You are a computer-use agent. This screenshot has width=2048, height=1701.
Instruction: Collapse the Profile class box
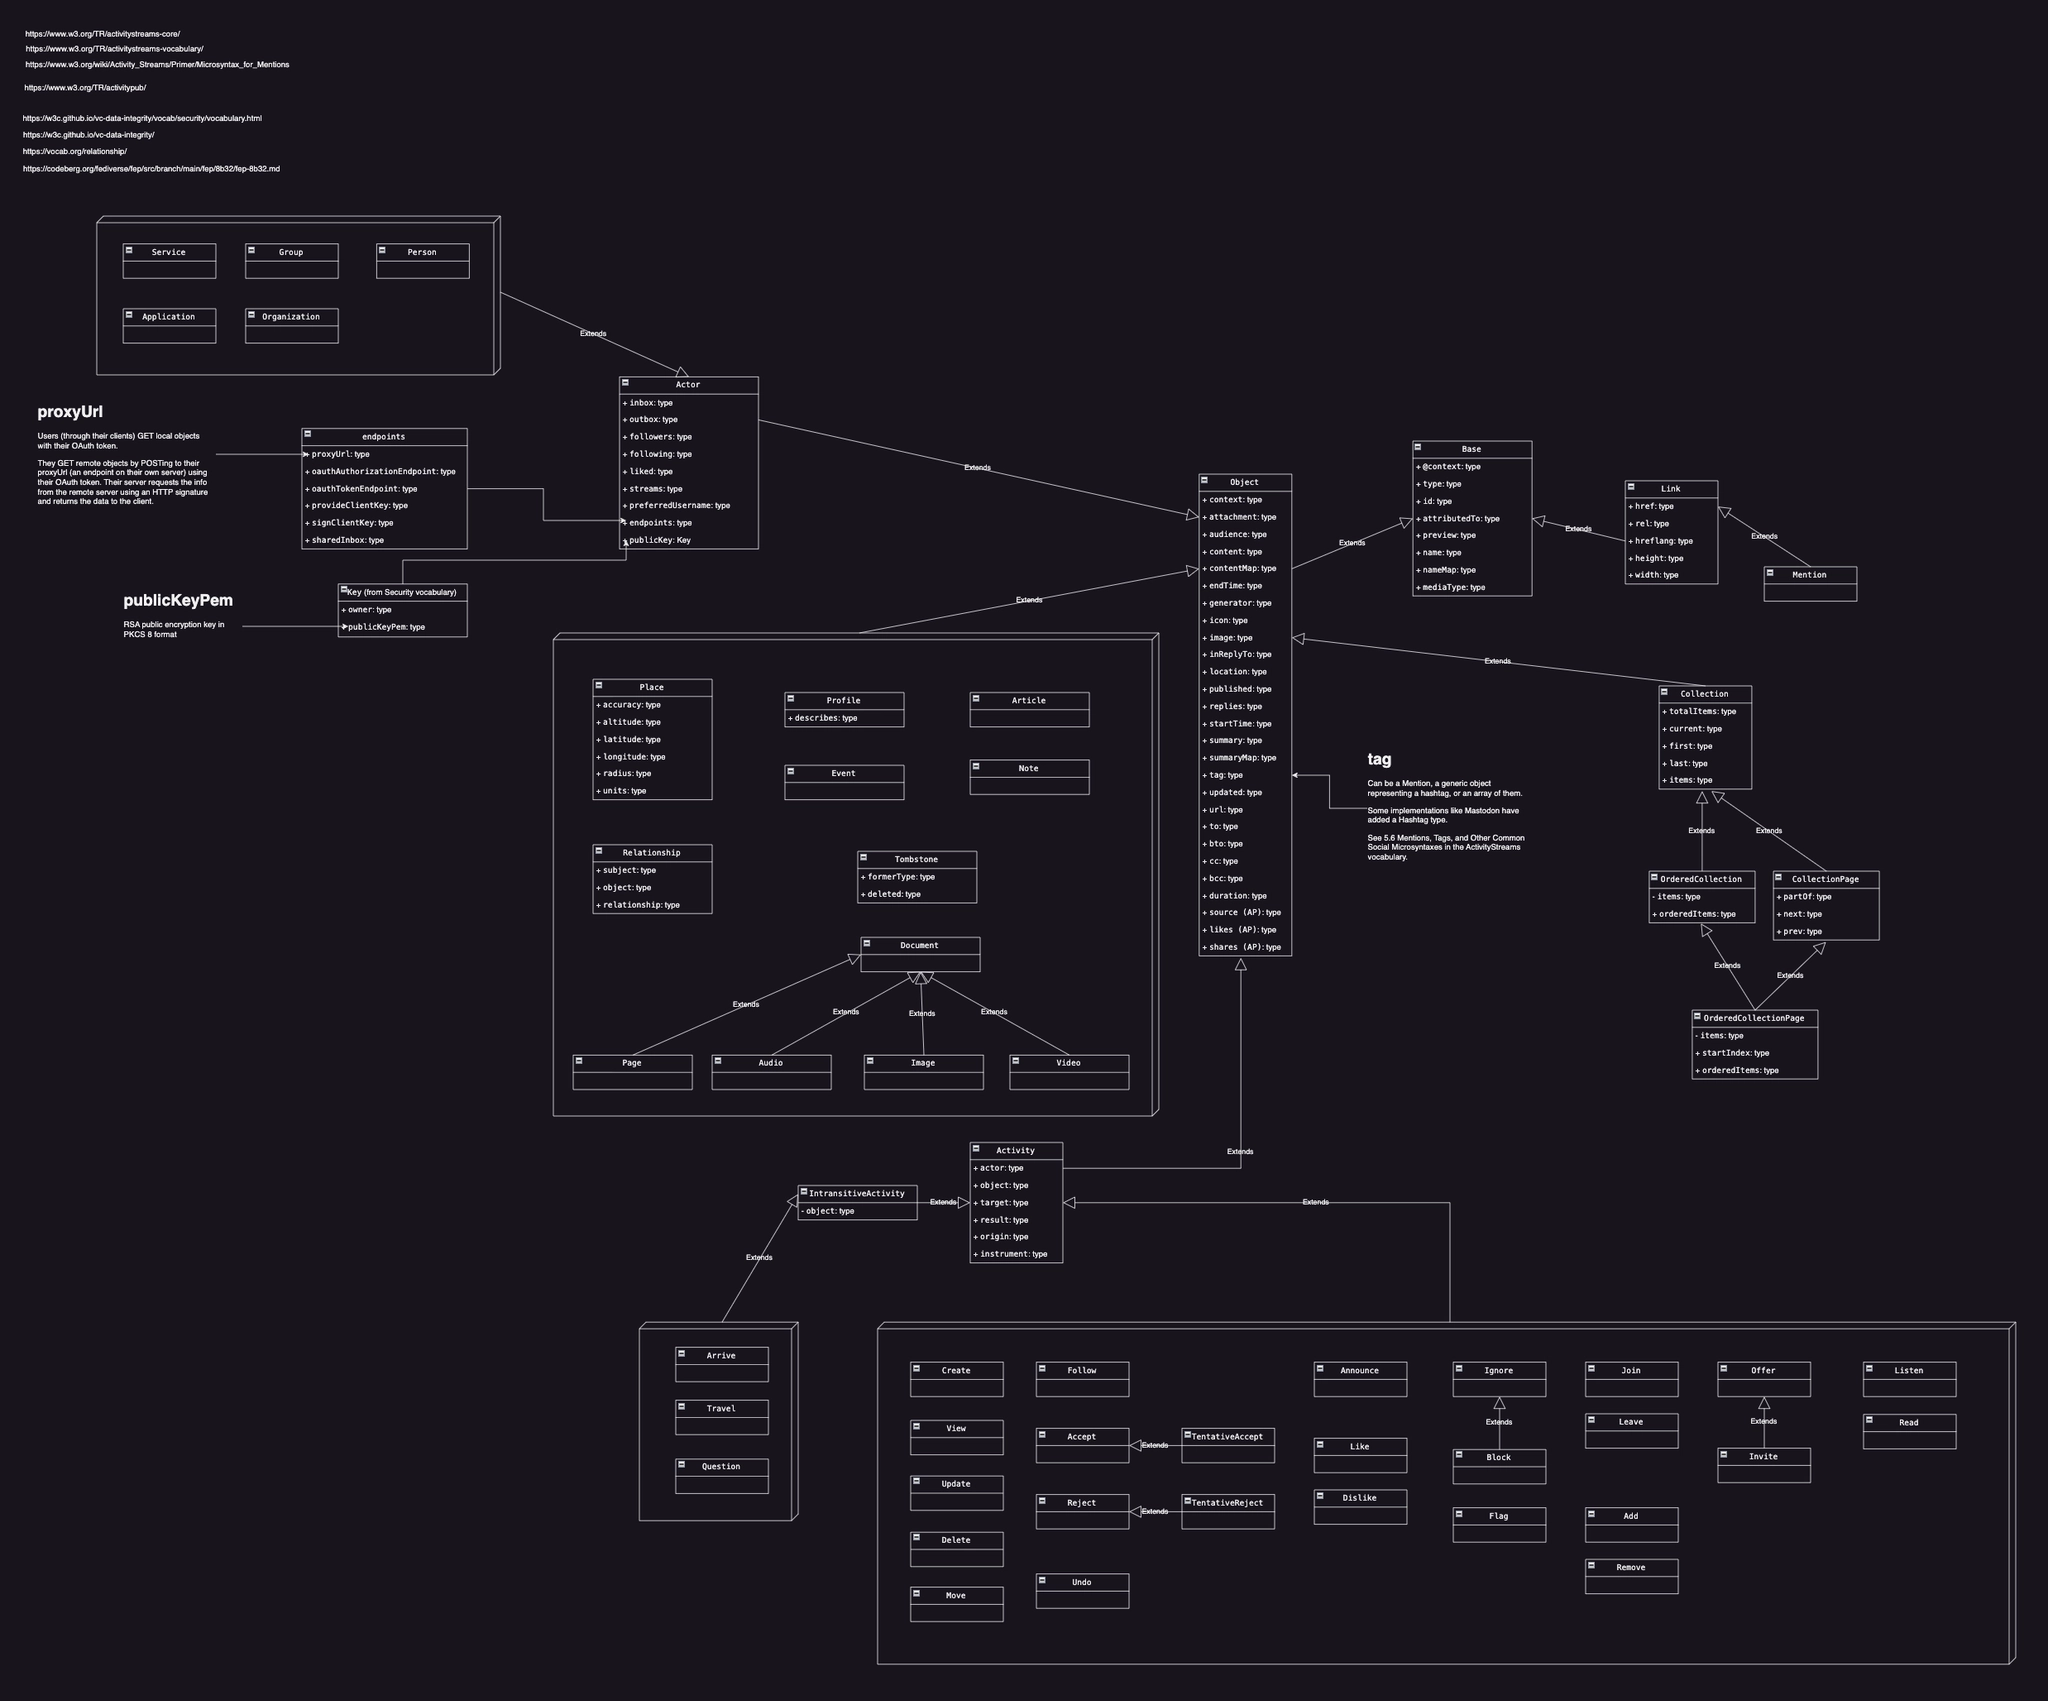(791, 698)
